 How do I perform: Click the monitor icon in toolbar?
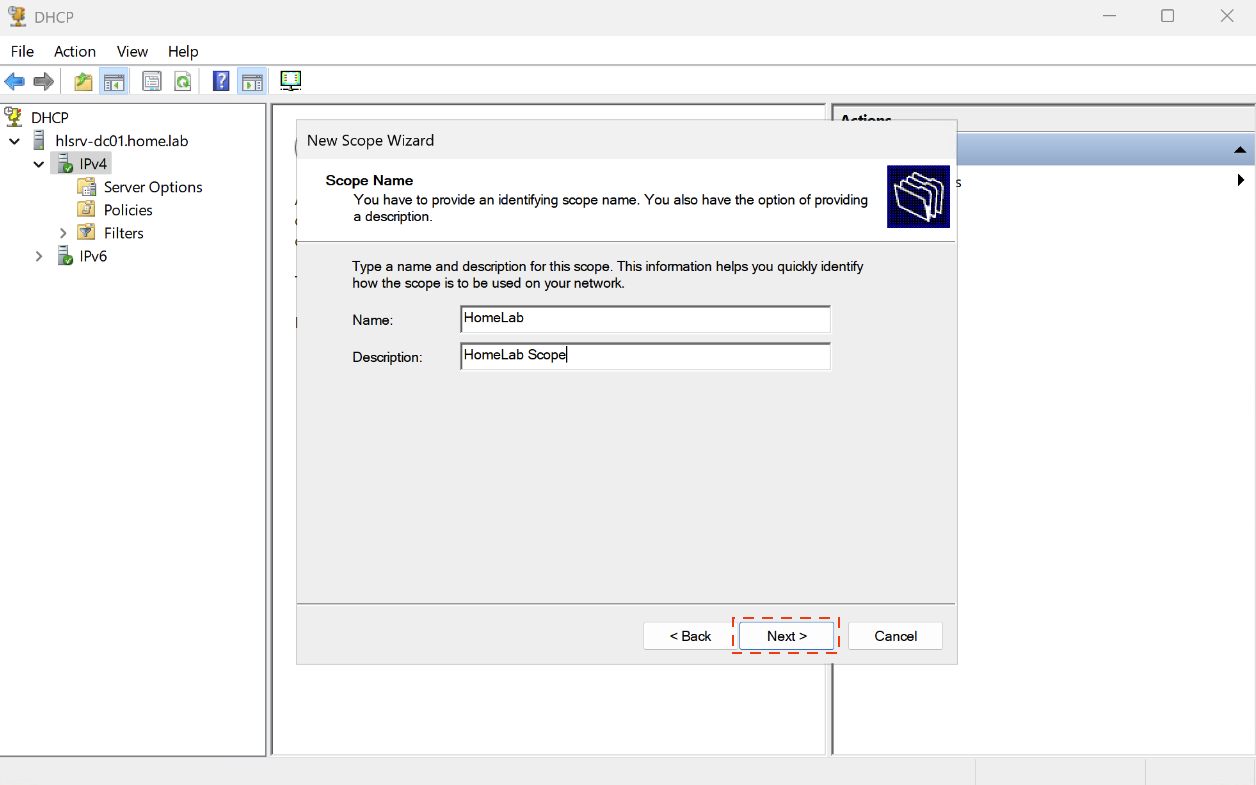click(x=291, y=82)
